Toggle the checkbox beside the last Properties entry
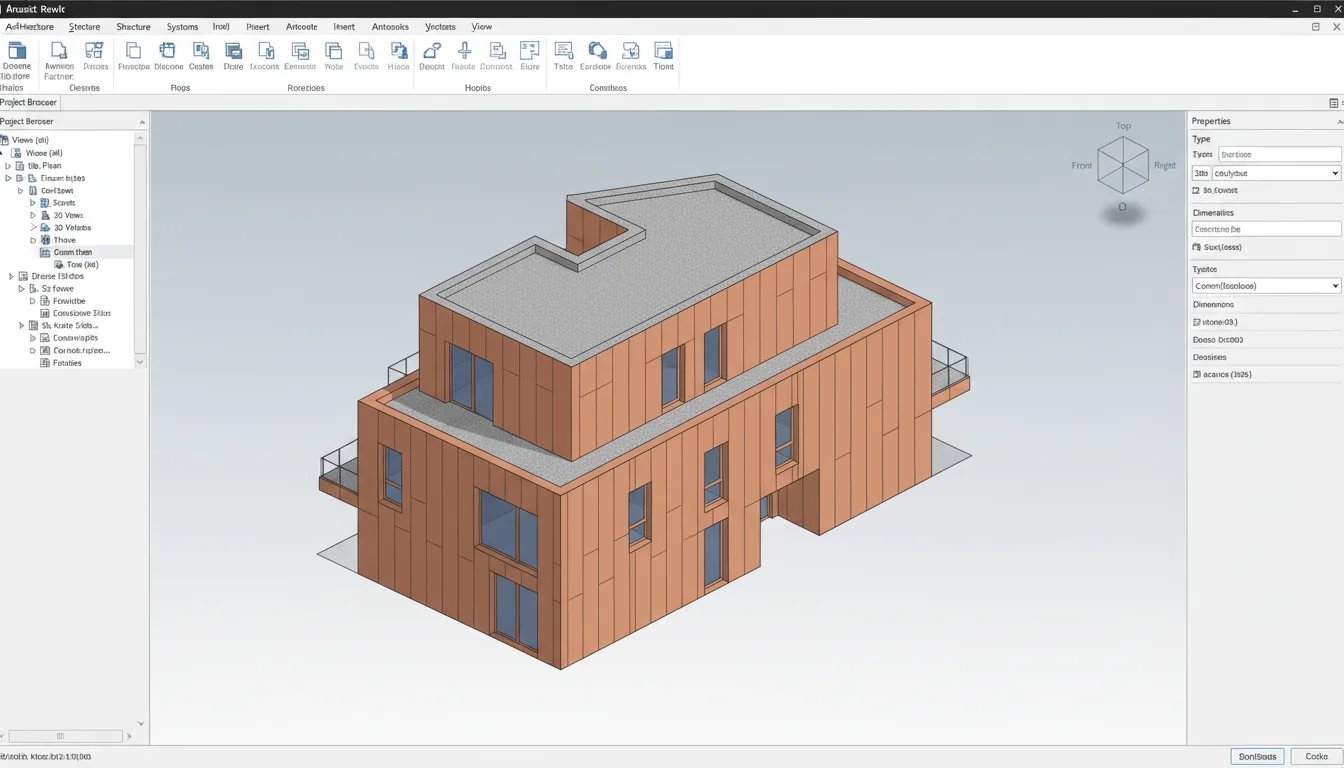 1196,374
